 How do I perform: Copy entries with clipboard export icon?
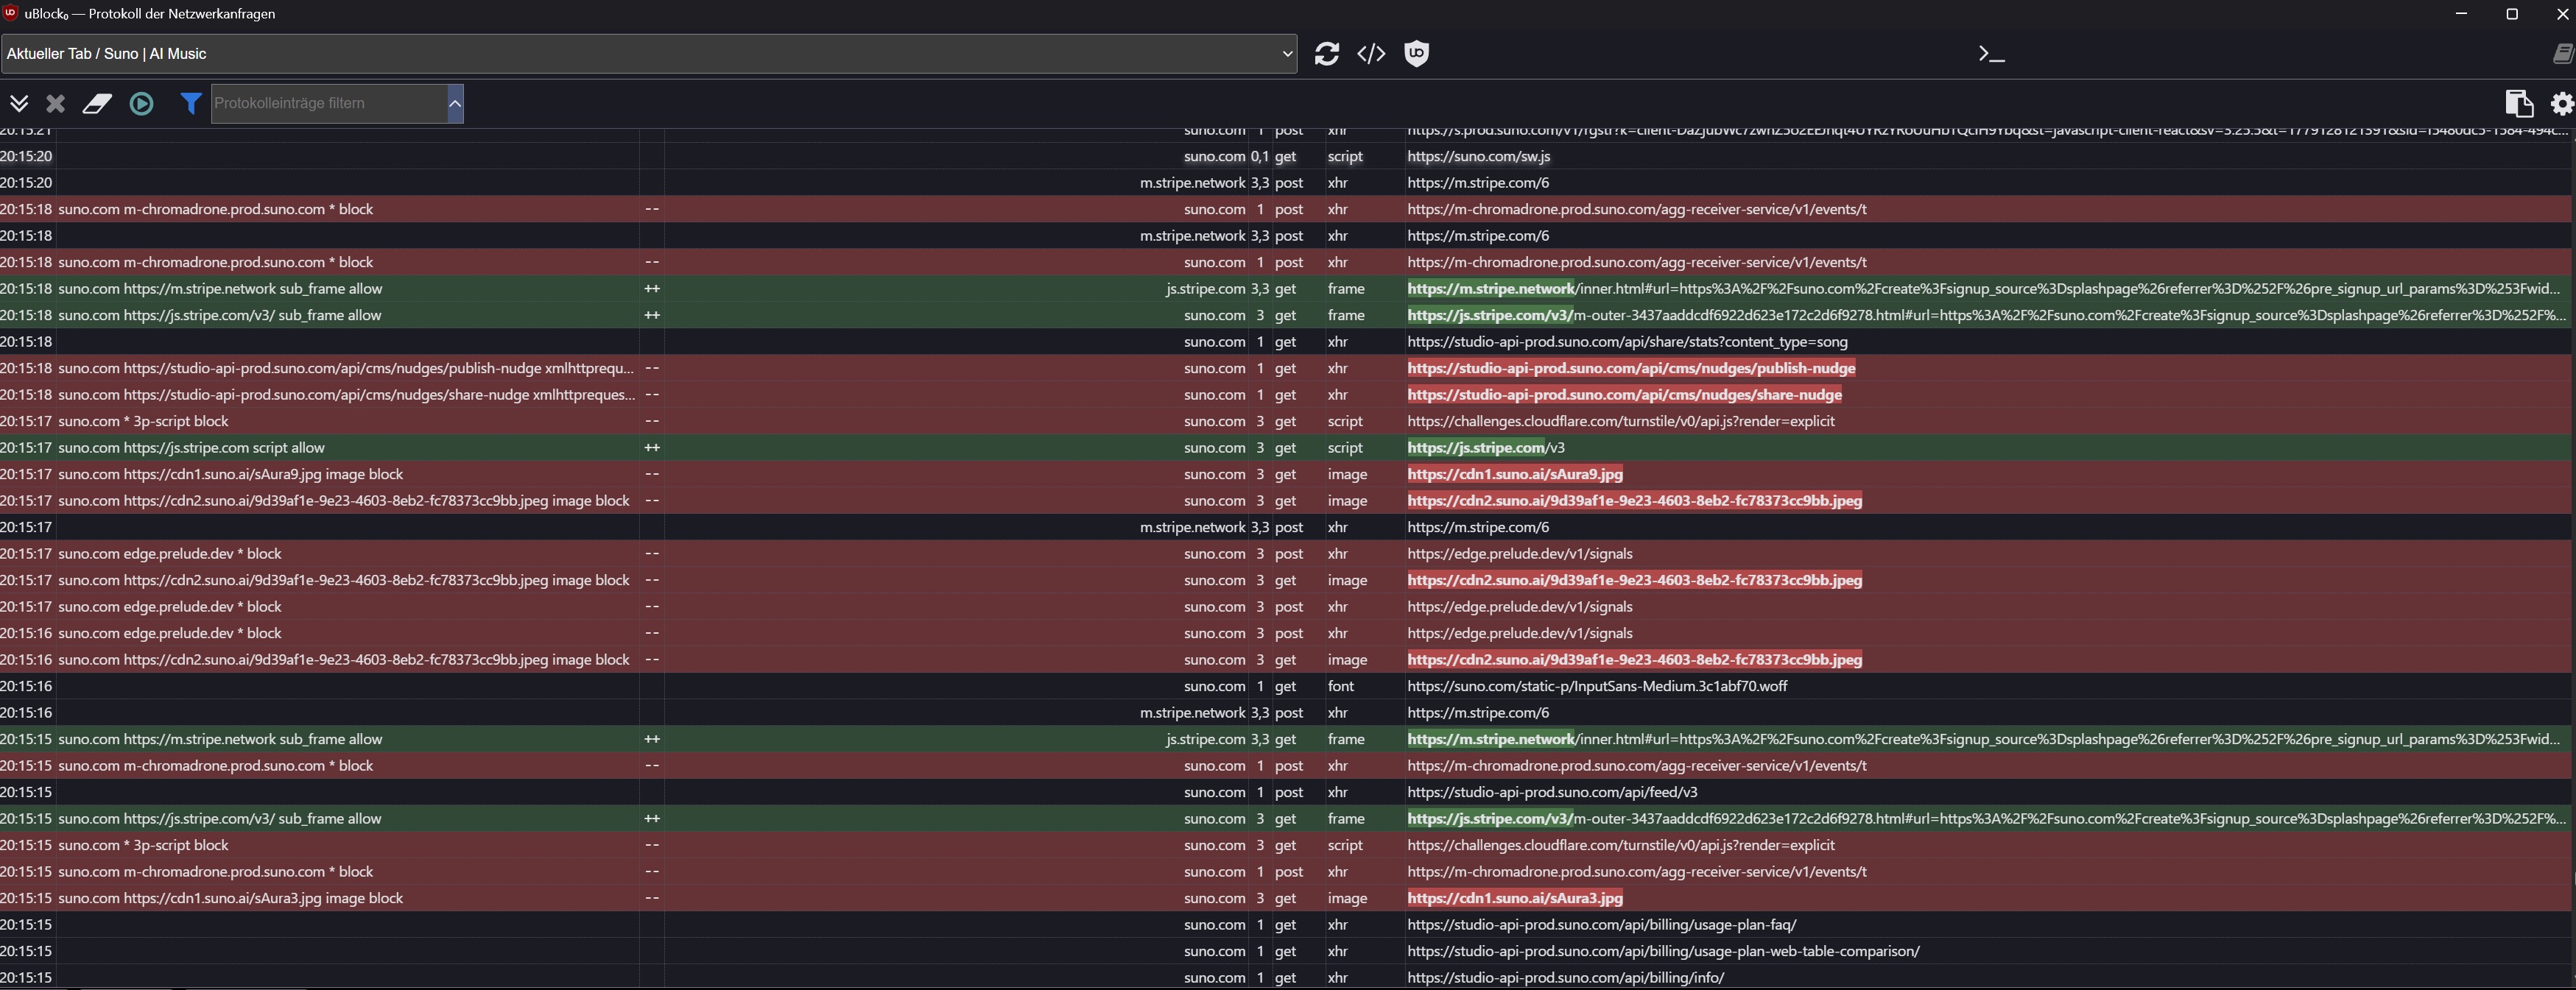2518,103
